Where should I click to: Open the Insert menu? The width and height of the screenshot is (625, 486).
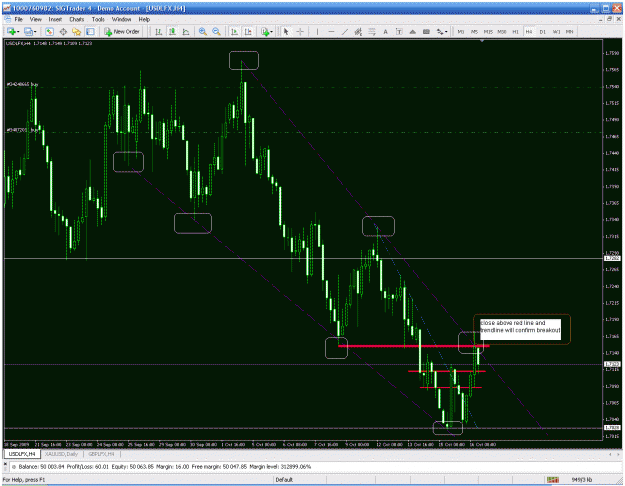pyautogui.click(x=55, y=19)
